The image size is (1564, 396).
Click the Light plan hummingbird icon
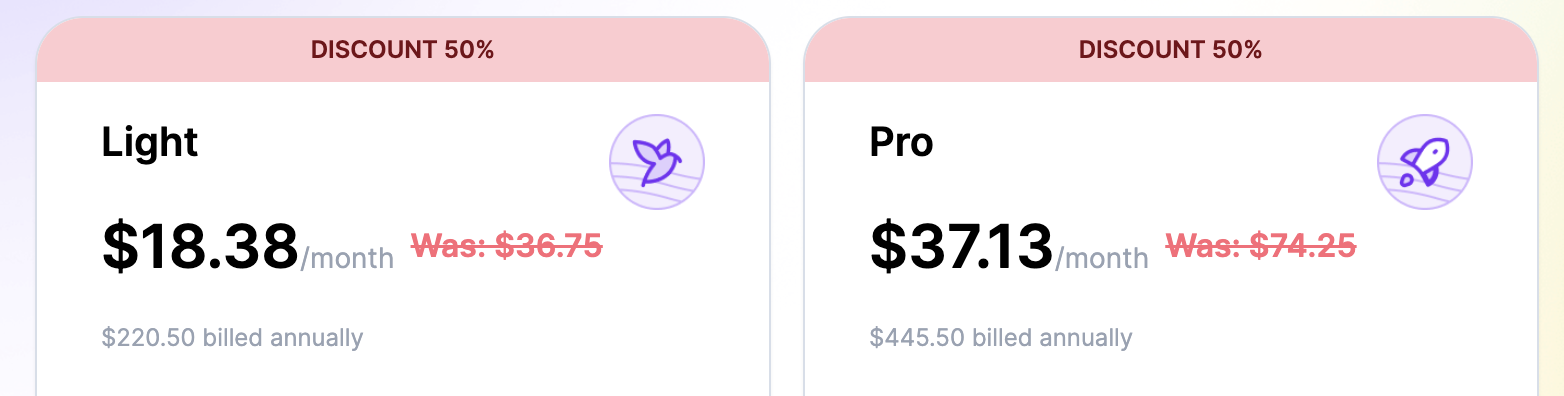click(657, 163)
